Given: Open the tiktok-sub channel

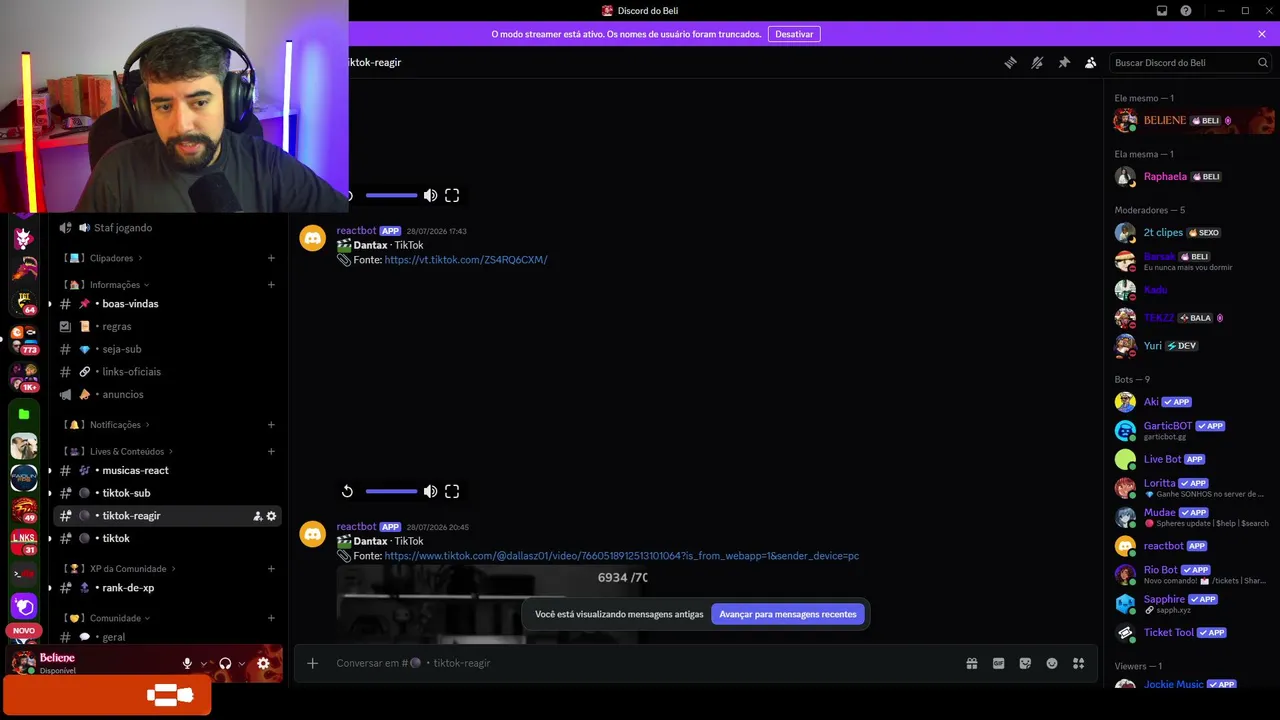Looking at the screenshot, I should click(x=167, y=493).
